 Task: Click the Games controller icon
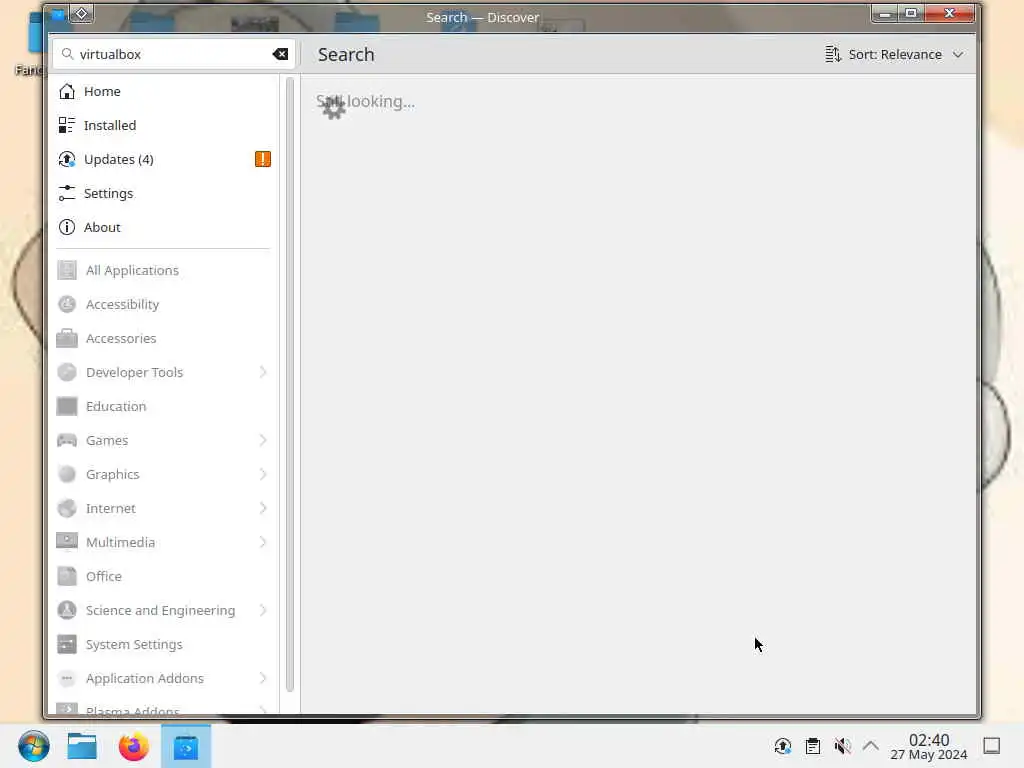click(x=67, y=440)
